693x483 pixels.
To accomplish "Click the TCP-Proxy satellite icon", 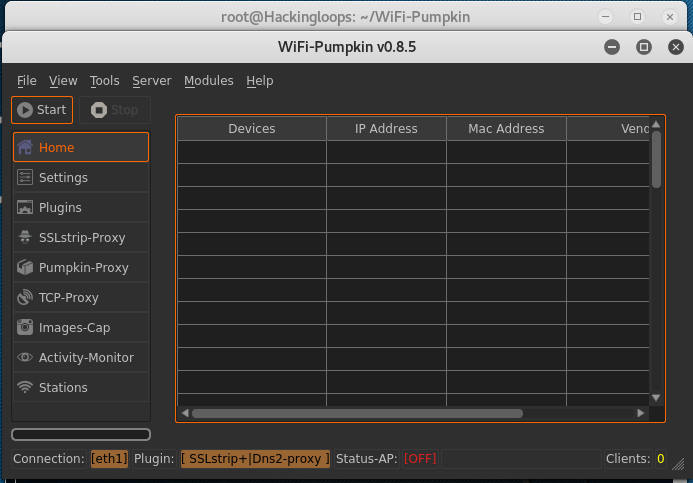I will [x=25, y=297].
